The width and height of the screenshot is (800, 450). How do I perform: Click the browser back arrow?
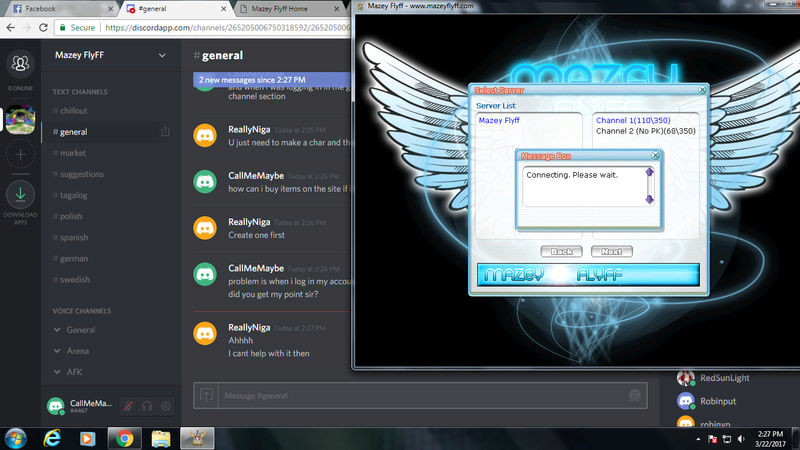tap(11, 28)
